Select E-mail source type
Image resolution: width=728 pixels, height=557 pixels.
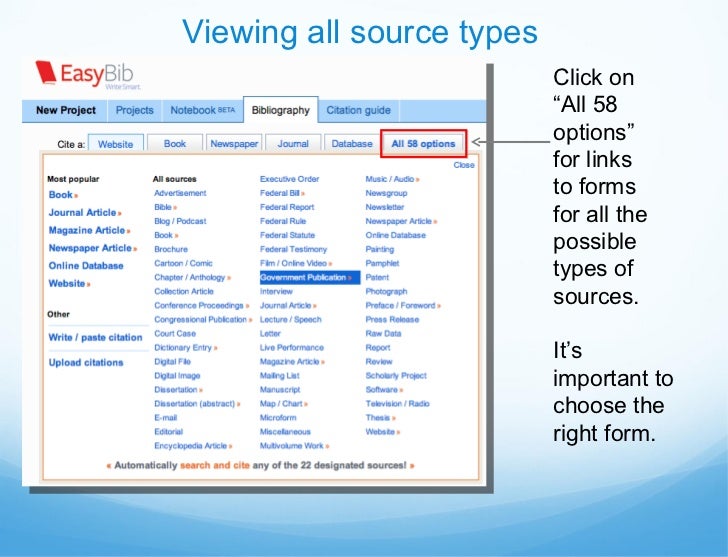(166, 418)
